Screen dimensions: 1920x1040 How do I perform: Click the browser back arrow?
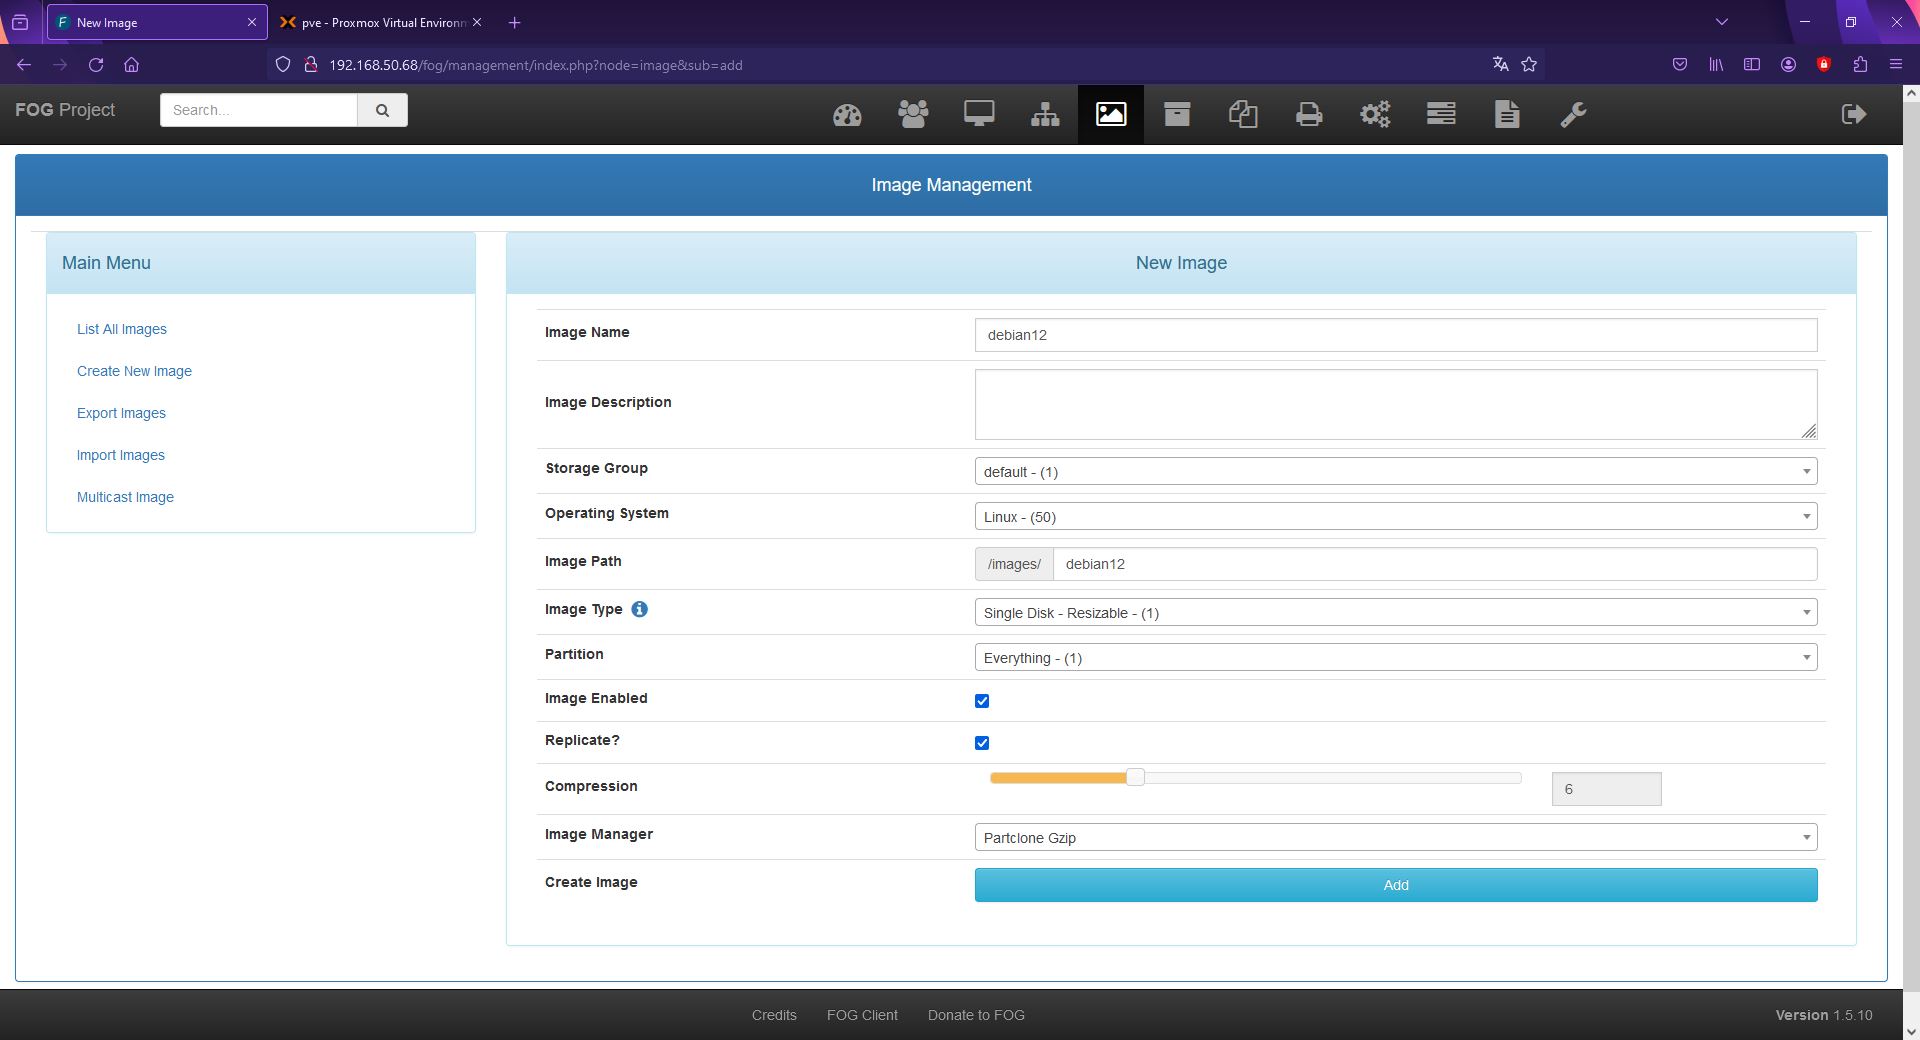point(24,65)
